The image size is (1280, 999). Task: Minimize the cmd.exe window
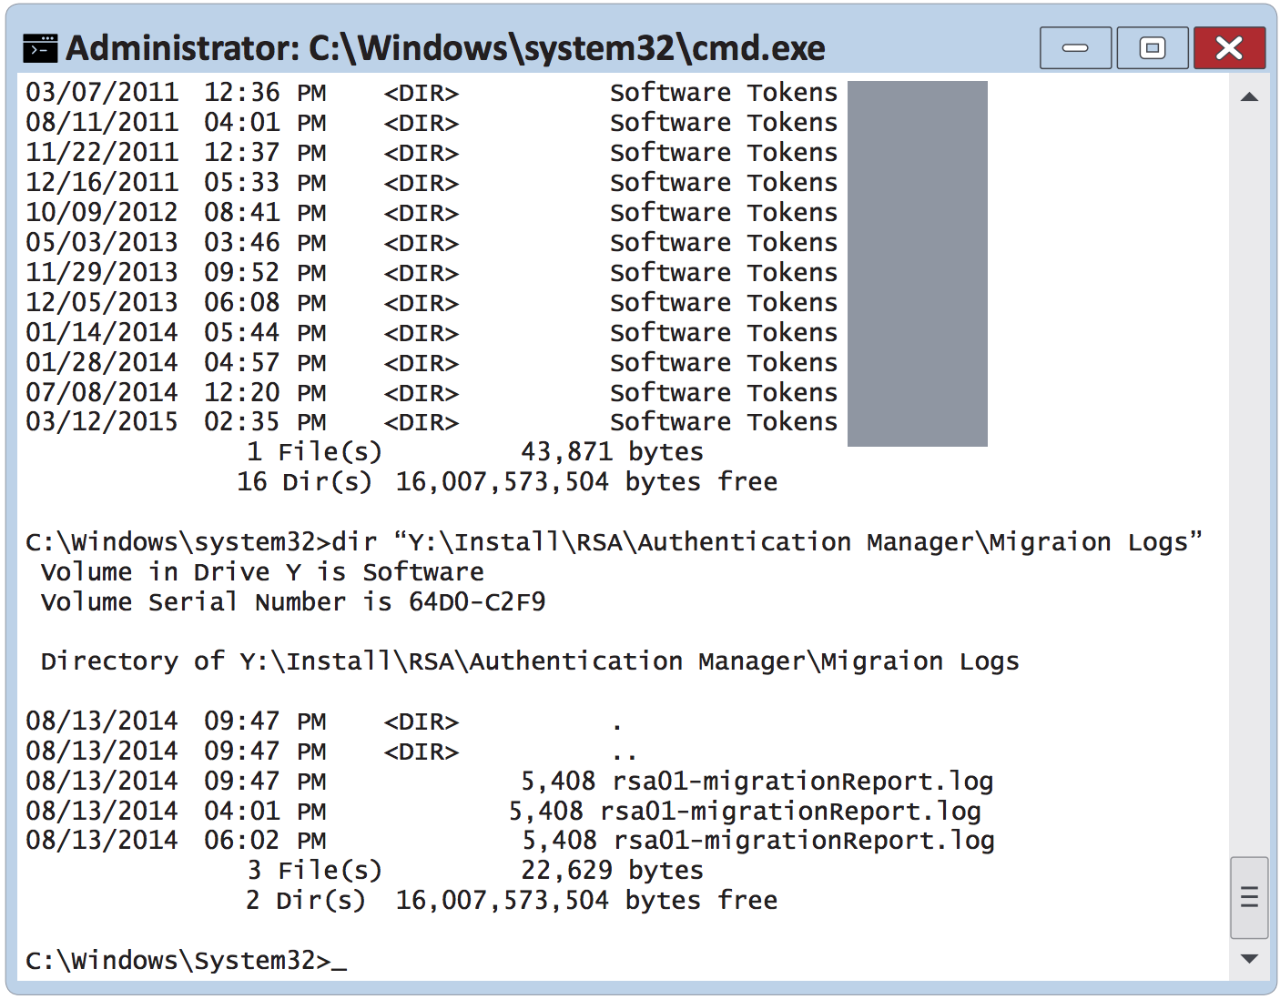[1075, 48]
